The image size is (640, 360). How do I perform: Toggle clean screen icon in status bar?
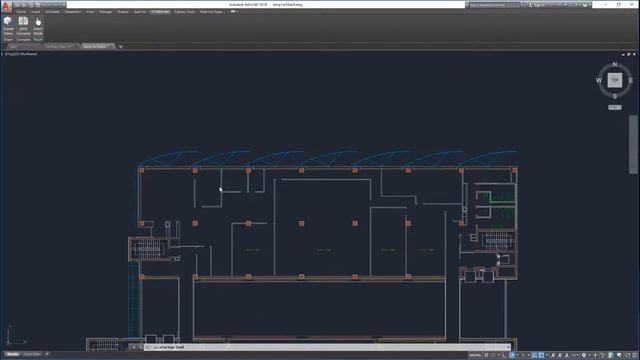pos(628,355)
